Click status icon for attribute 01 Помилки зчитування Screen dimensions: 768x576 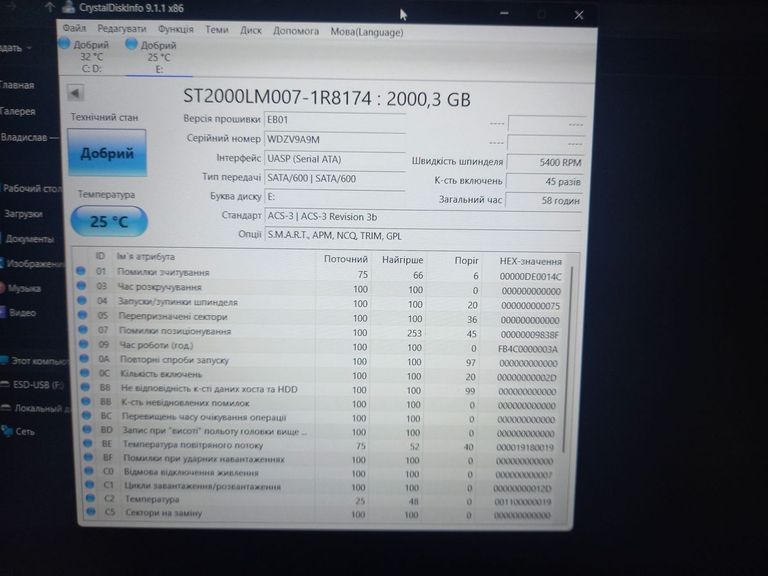click(81, 271)
